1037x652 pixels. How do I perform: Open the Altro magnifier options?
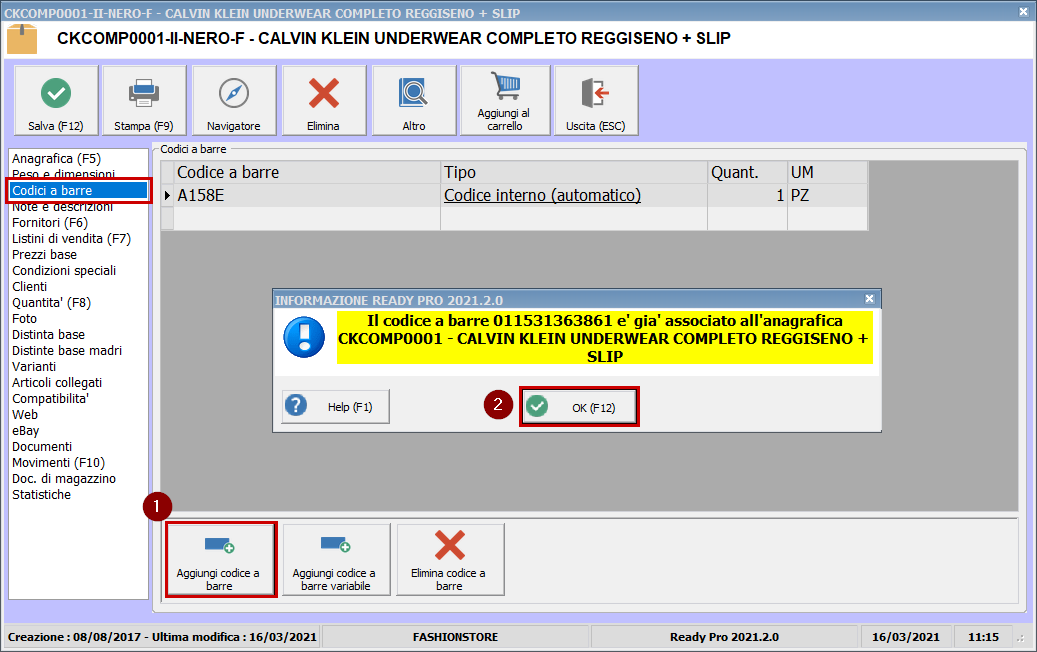pos(414,101)
